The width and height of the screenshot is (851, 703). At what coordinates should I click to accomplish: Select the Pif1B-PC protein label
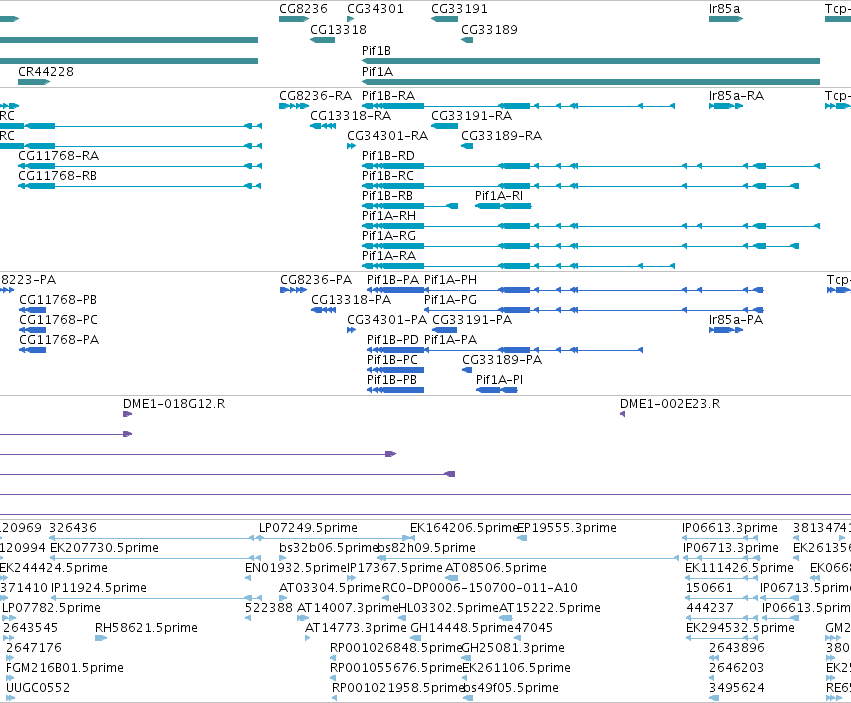pos(392,360)
